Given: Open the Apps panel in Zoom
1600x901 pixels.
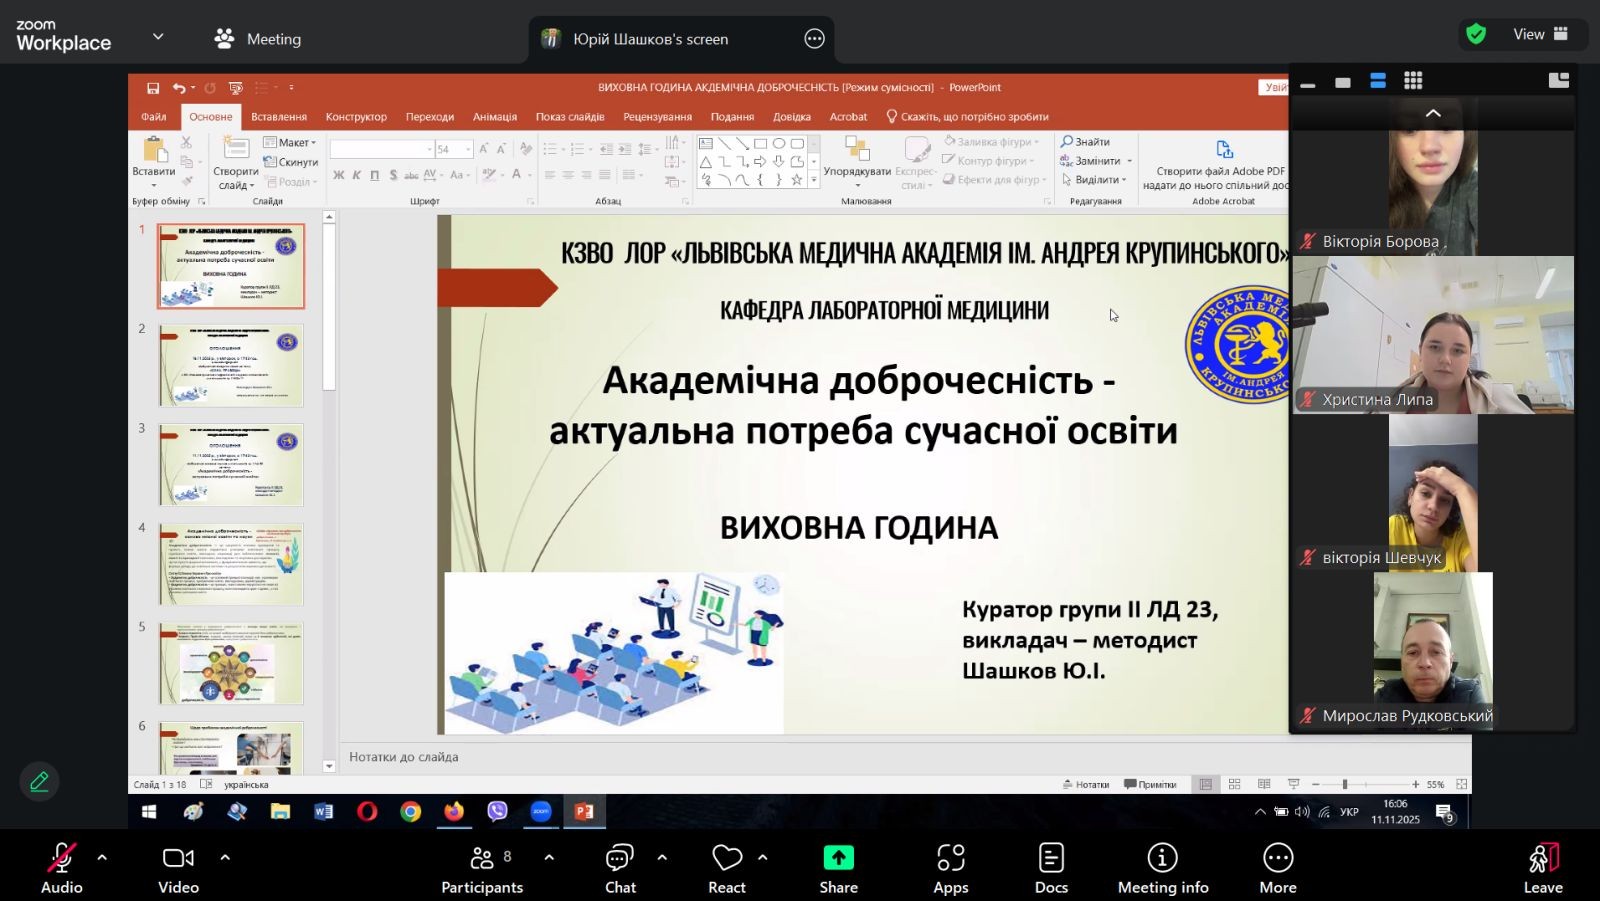Looking at the screenshot, I should [x=950, y=868].
